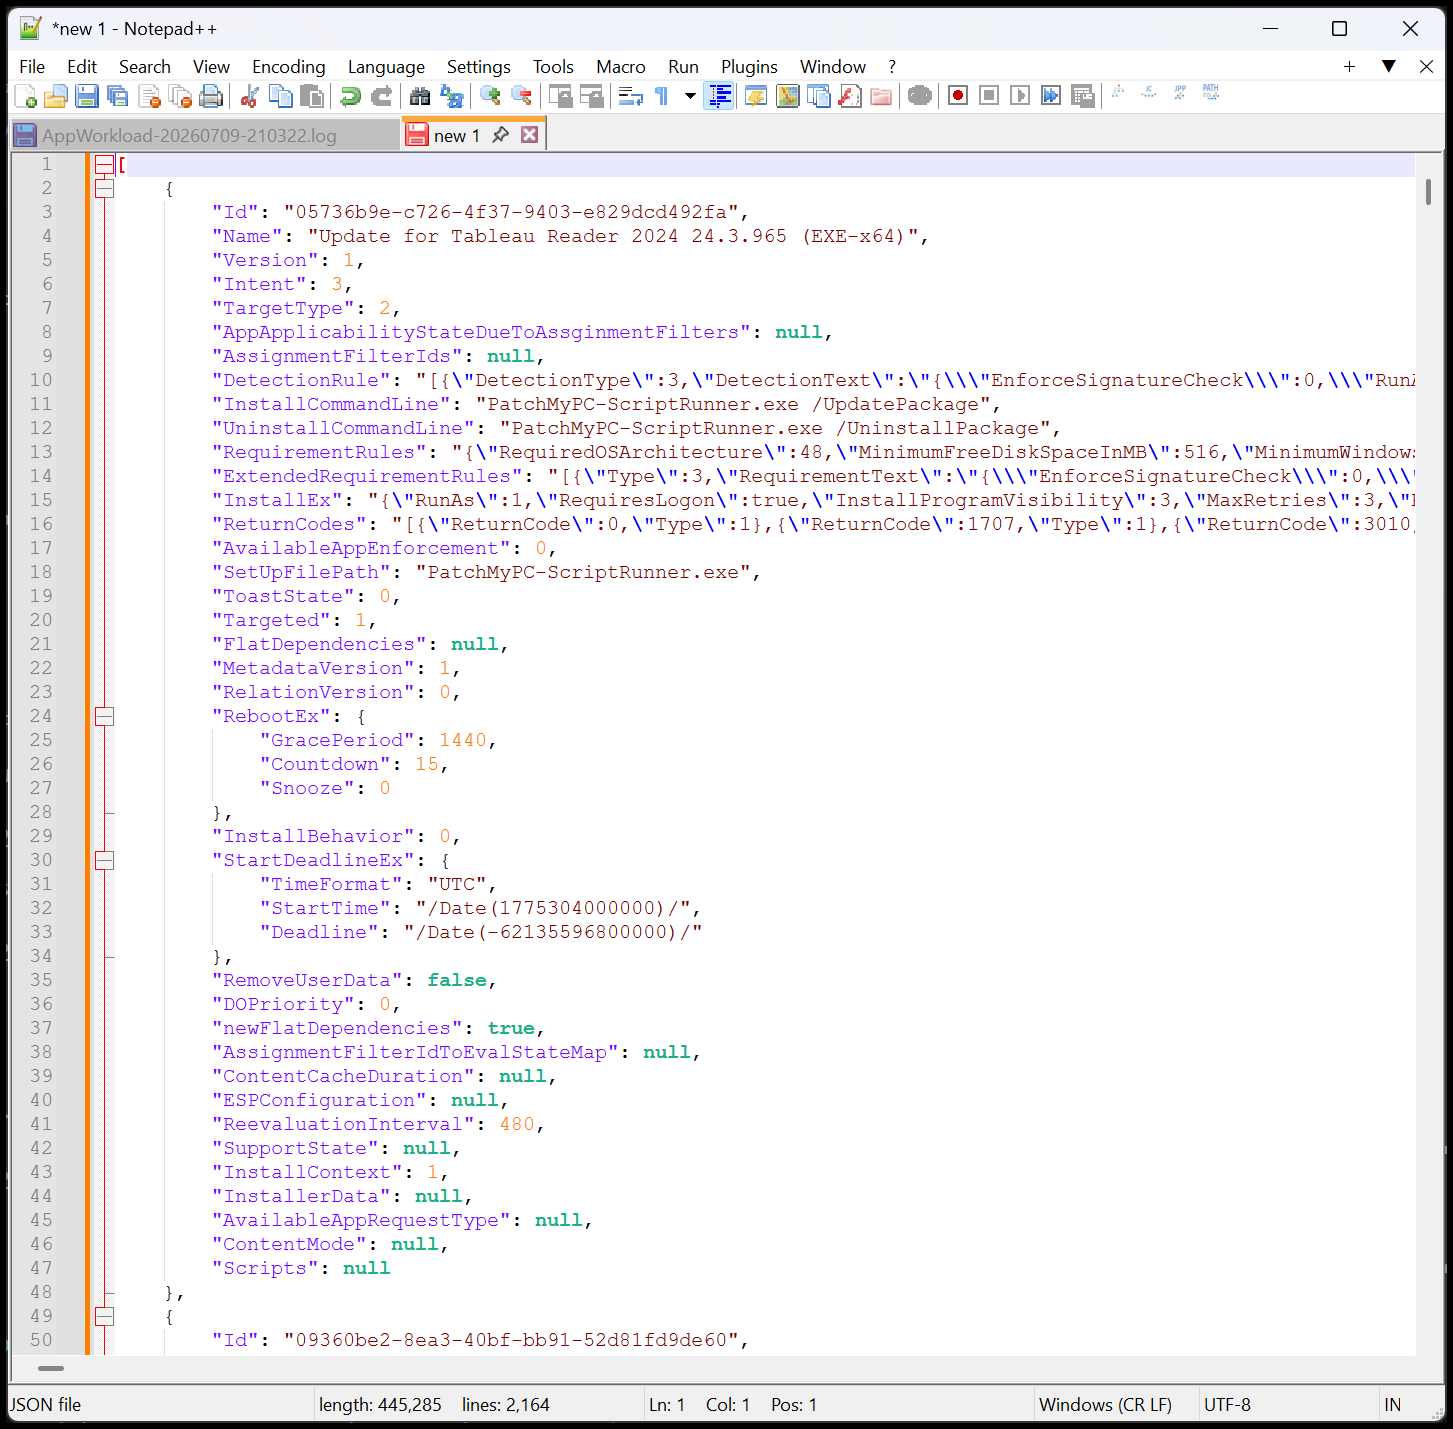Viewport: 1453px width, 1429px height.
Task: Click UTF-8 encoding in status bar
Action: point(1227,1404)
